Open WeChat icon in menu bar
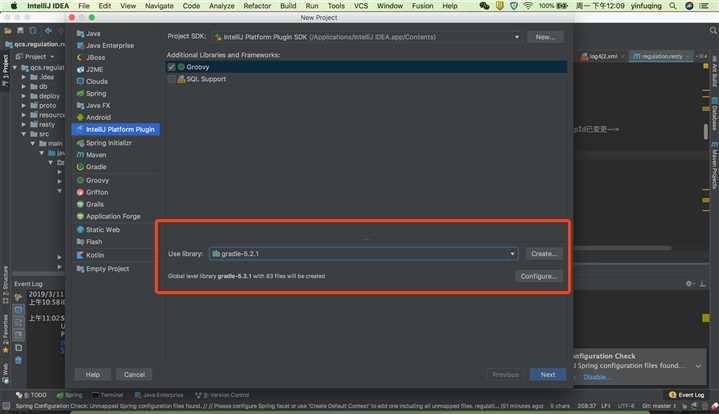The image size is (719, 414). (484, 6)
